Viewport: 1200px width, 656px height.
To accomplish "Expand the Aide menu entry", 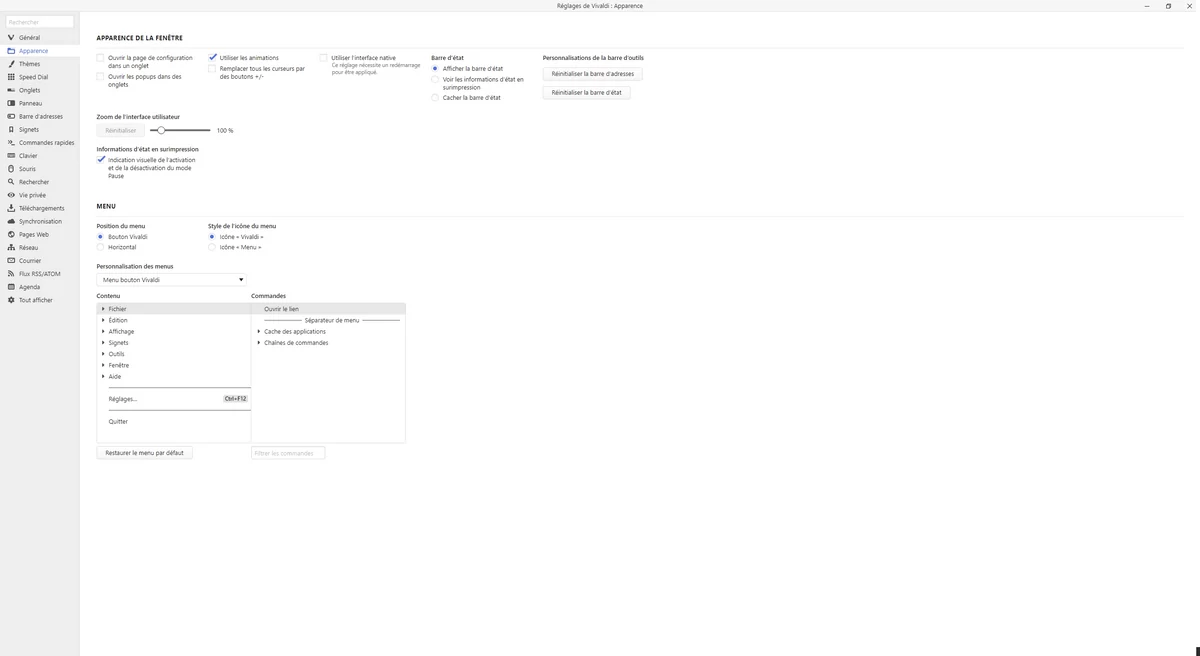I will 103,376.
